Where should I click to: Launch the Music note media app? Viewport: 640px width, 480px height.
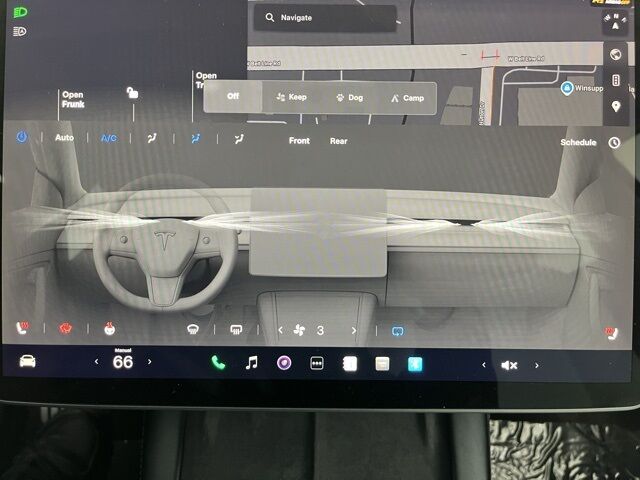251,362
